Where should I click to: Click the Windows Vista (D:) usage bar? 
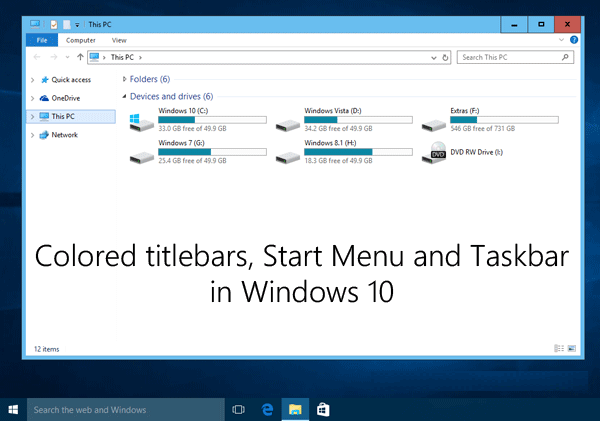[358, 120]
